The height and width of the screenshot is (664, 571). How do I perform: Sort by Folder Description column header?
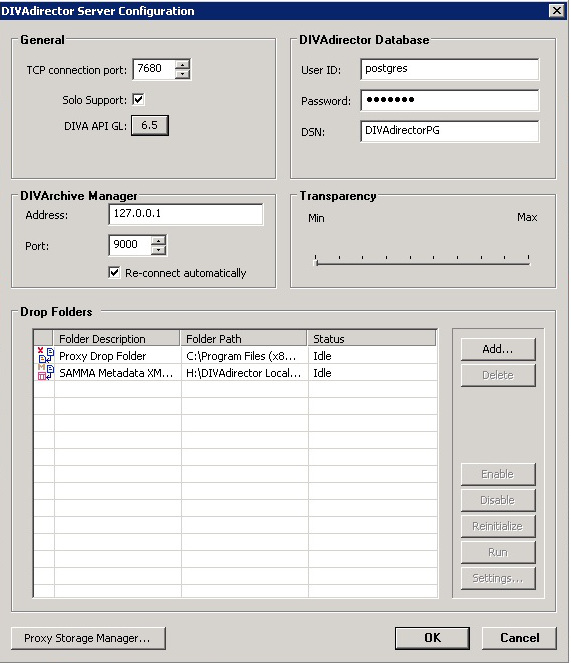[116, 338]
